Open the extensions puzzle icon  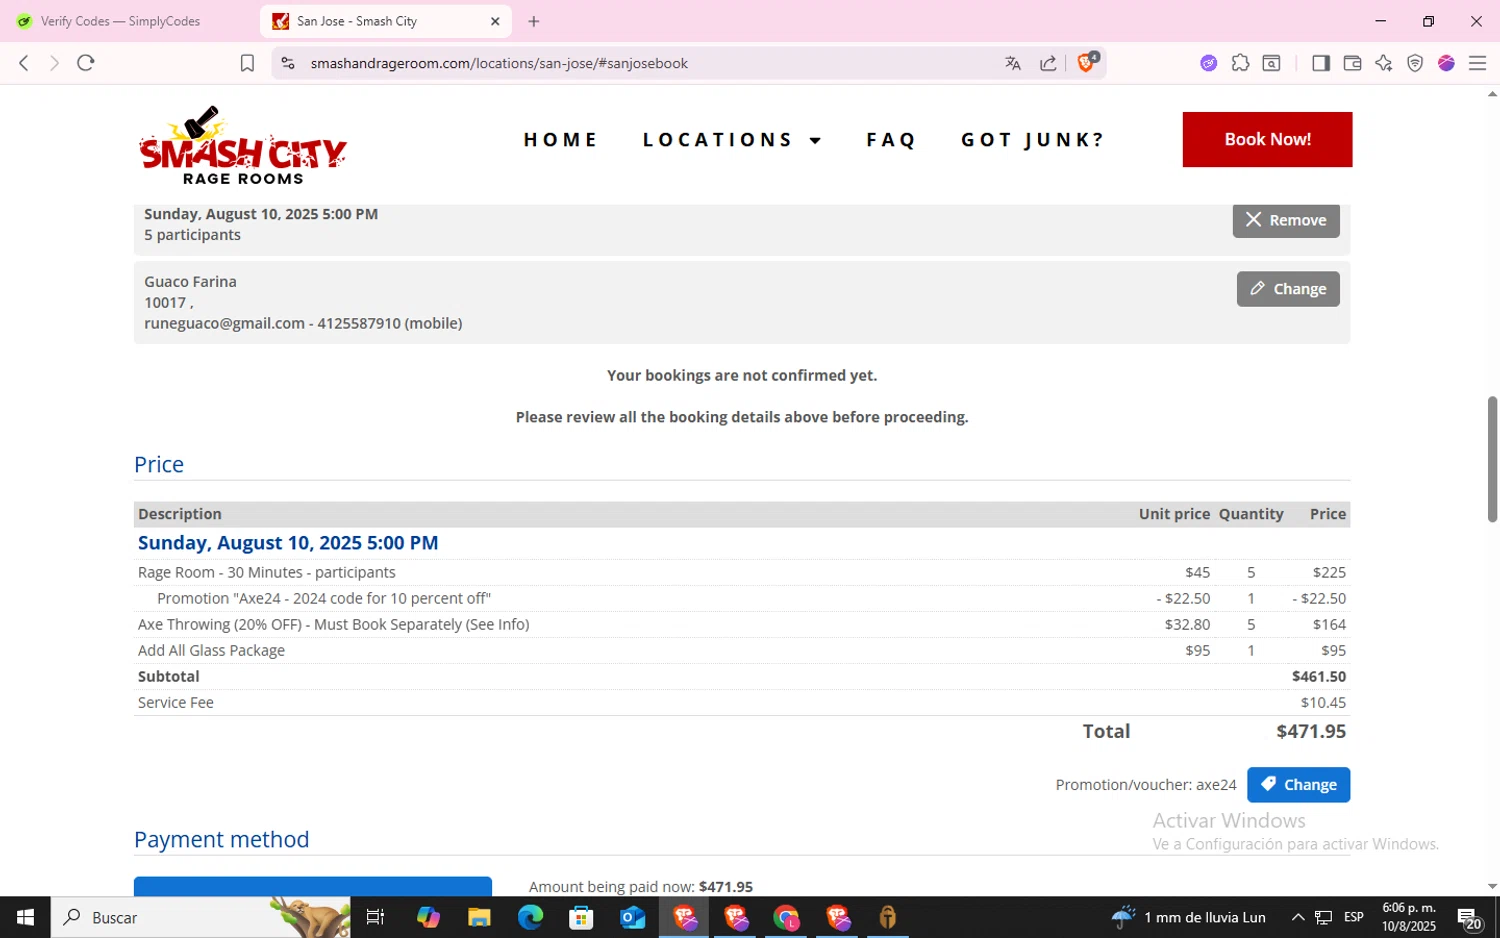point(1240,63)
